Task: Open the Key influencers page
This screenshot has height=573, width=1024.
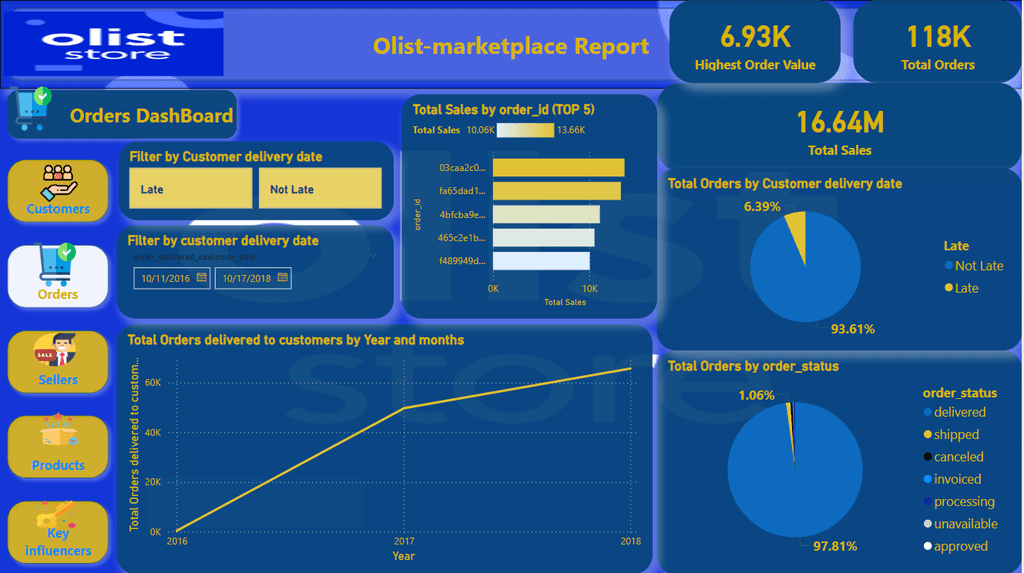Action: tap(58, 532)
